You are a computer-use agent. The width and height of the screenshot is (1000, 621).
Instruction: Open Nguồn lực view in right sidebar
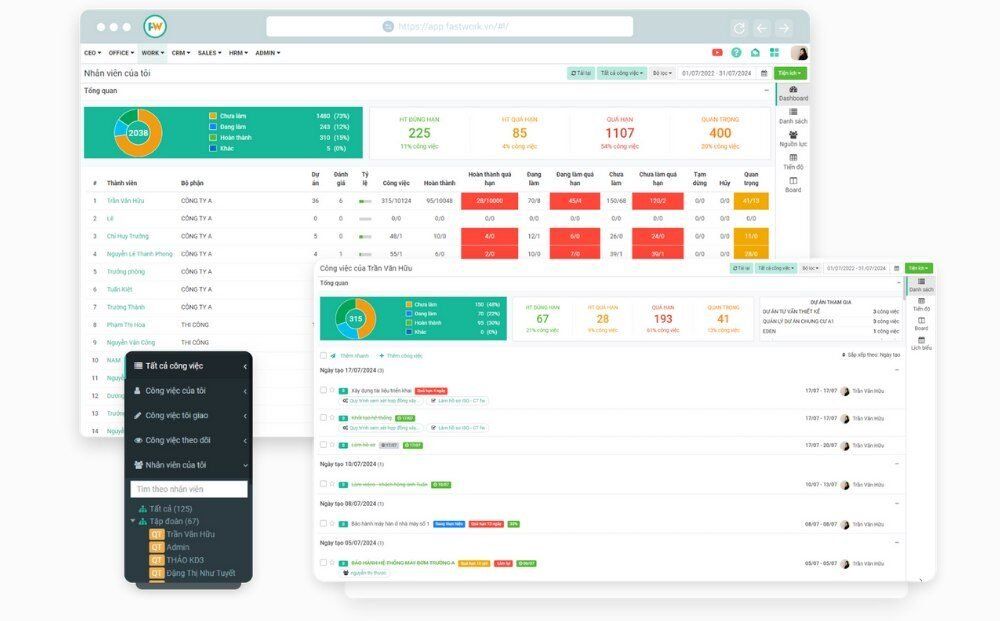tap(793, 139)
